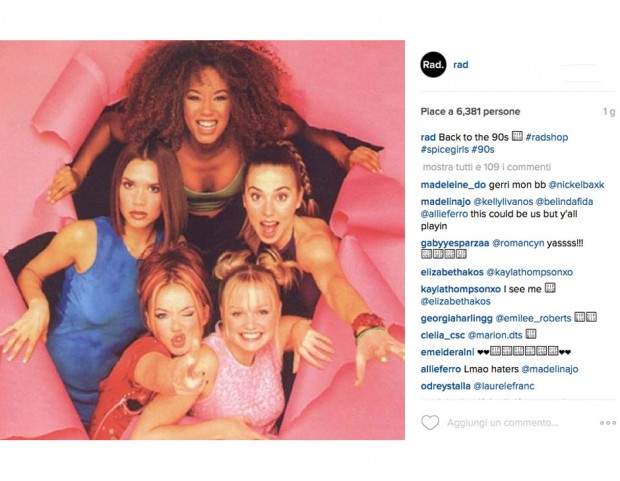The height and width of the screenshot is (481, 620).
Task: Open gabyyesparzaa user profile
Action: 455,243
